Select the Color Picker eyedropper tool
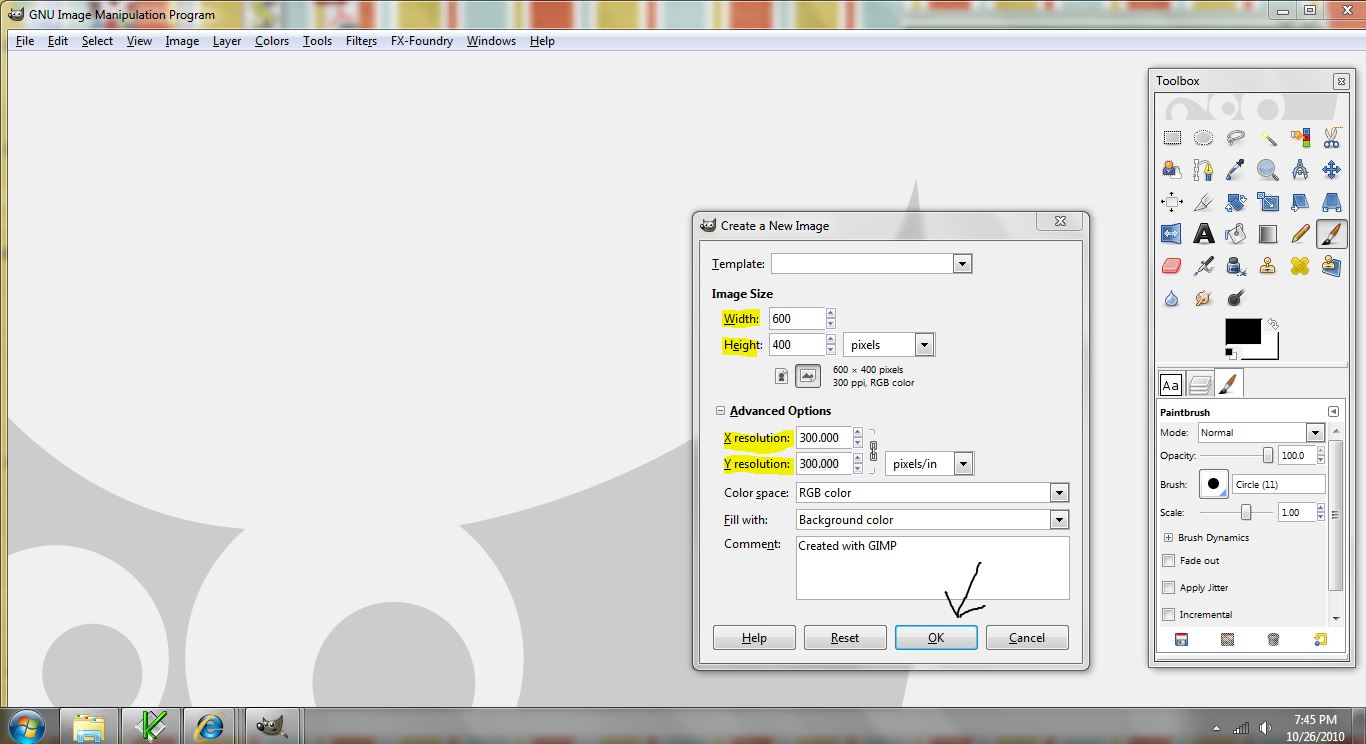 tap(1236, 170)
